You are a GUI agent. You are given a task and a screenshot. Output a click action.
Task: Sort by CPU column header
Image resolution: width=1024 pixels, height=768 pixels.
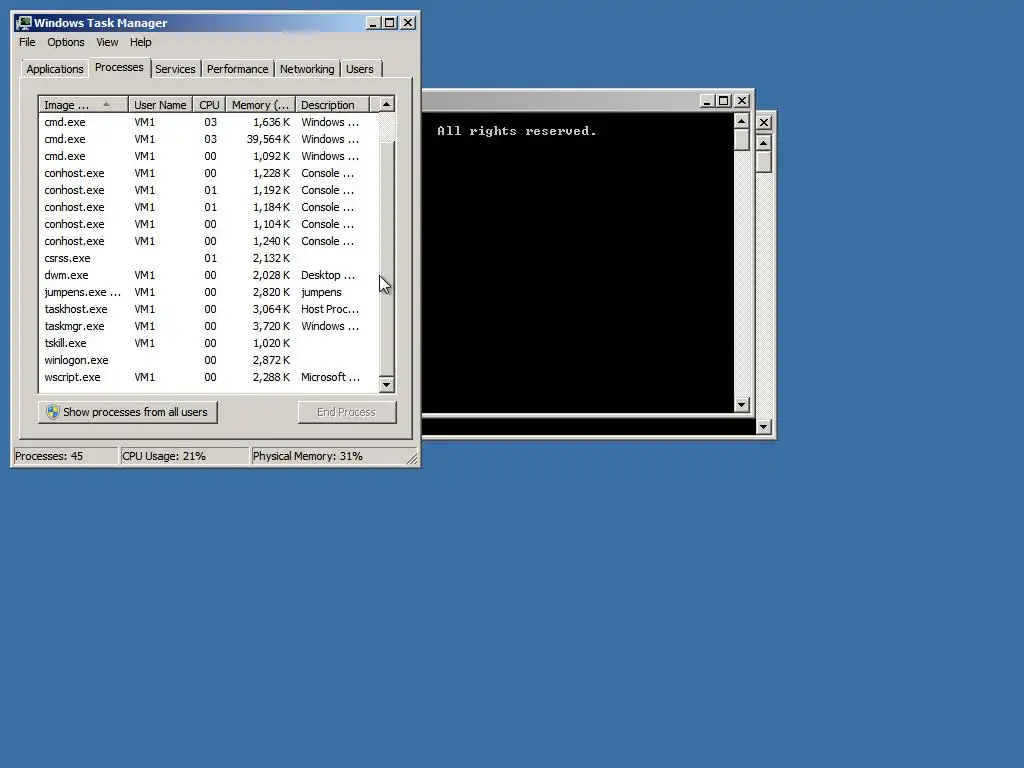210,105
